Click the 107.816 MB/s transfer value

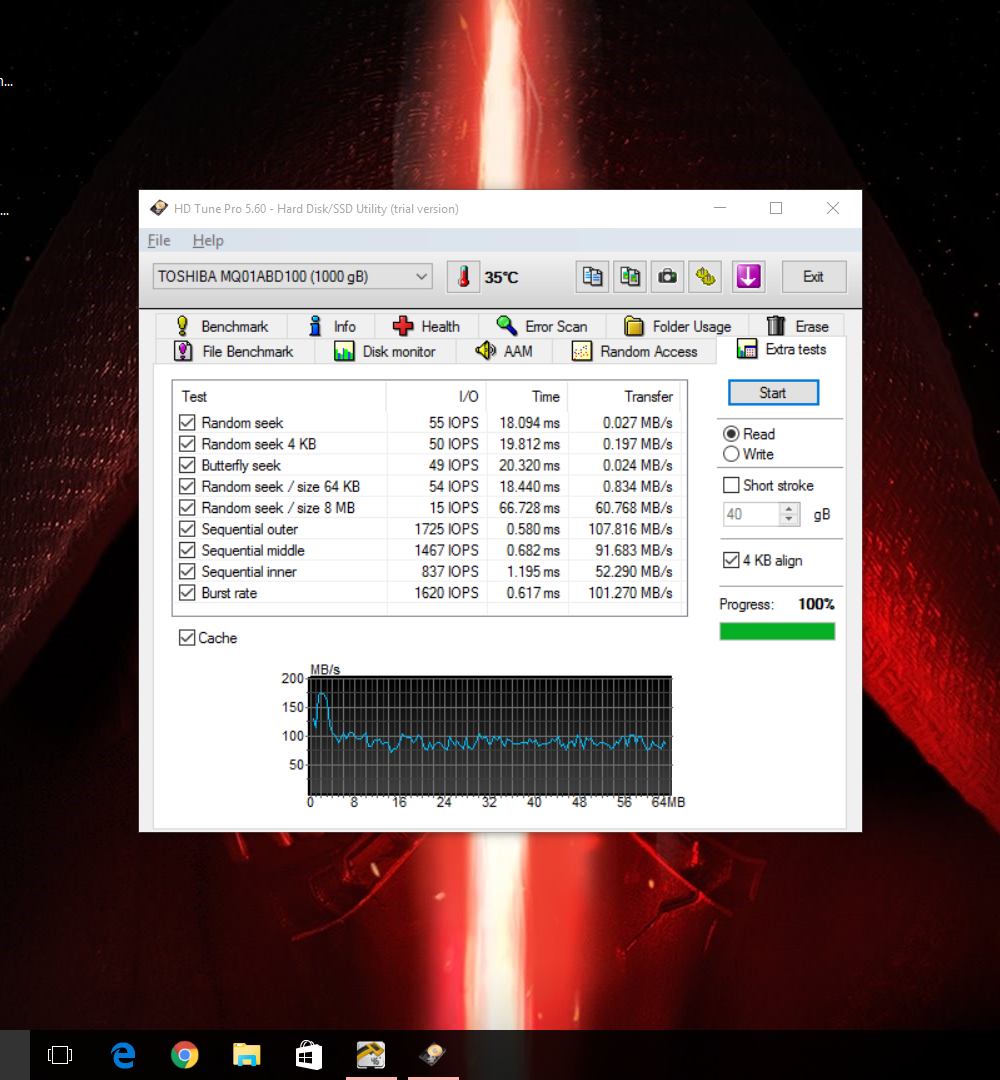[630, 529]
